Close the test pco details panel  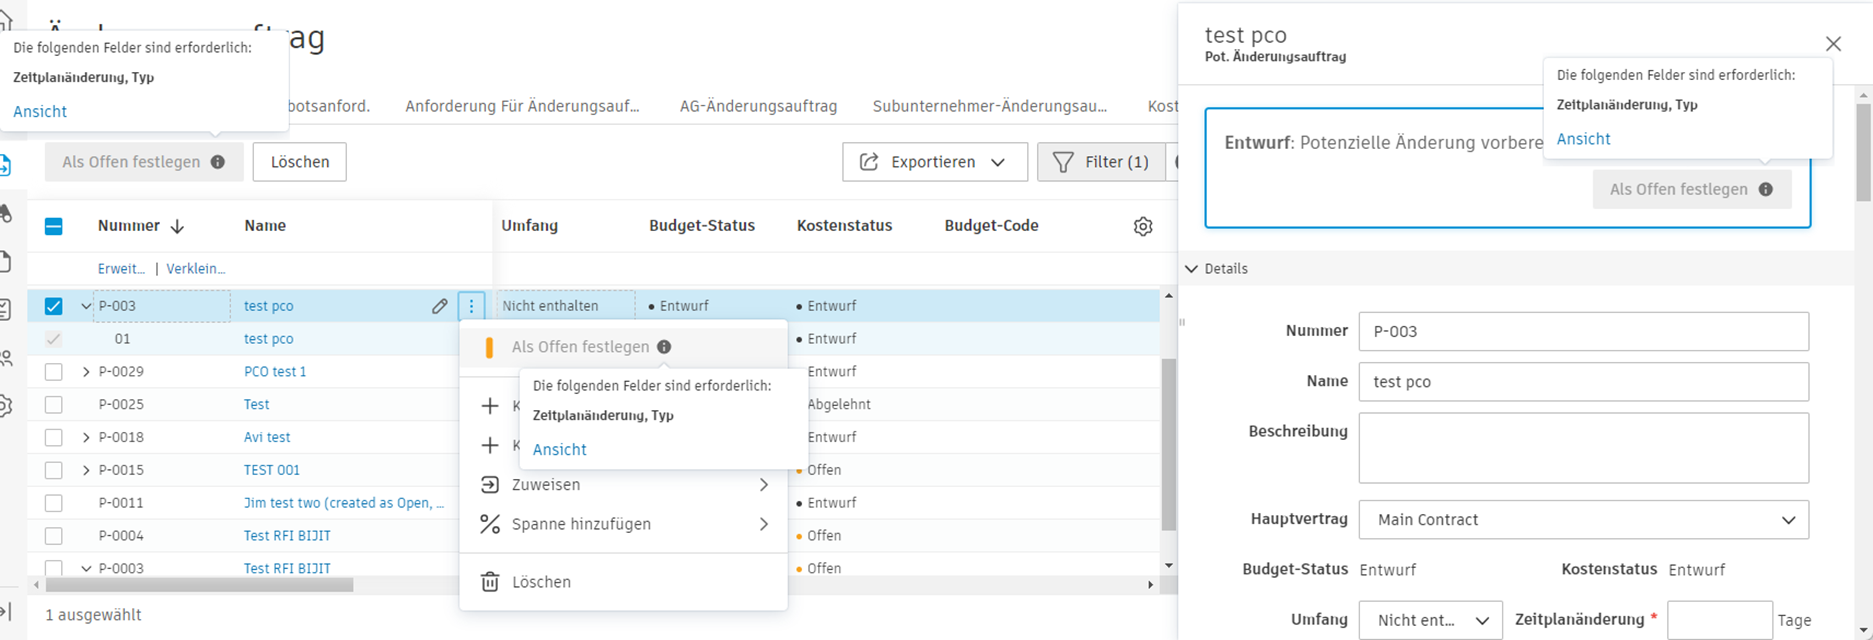1833,44
